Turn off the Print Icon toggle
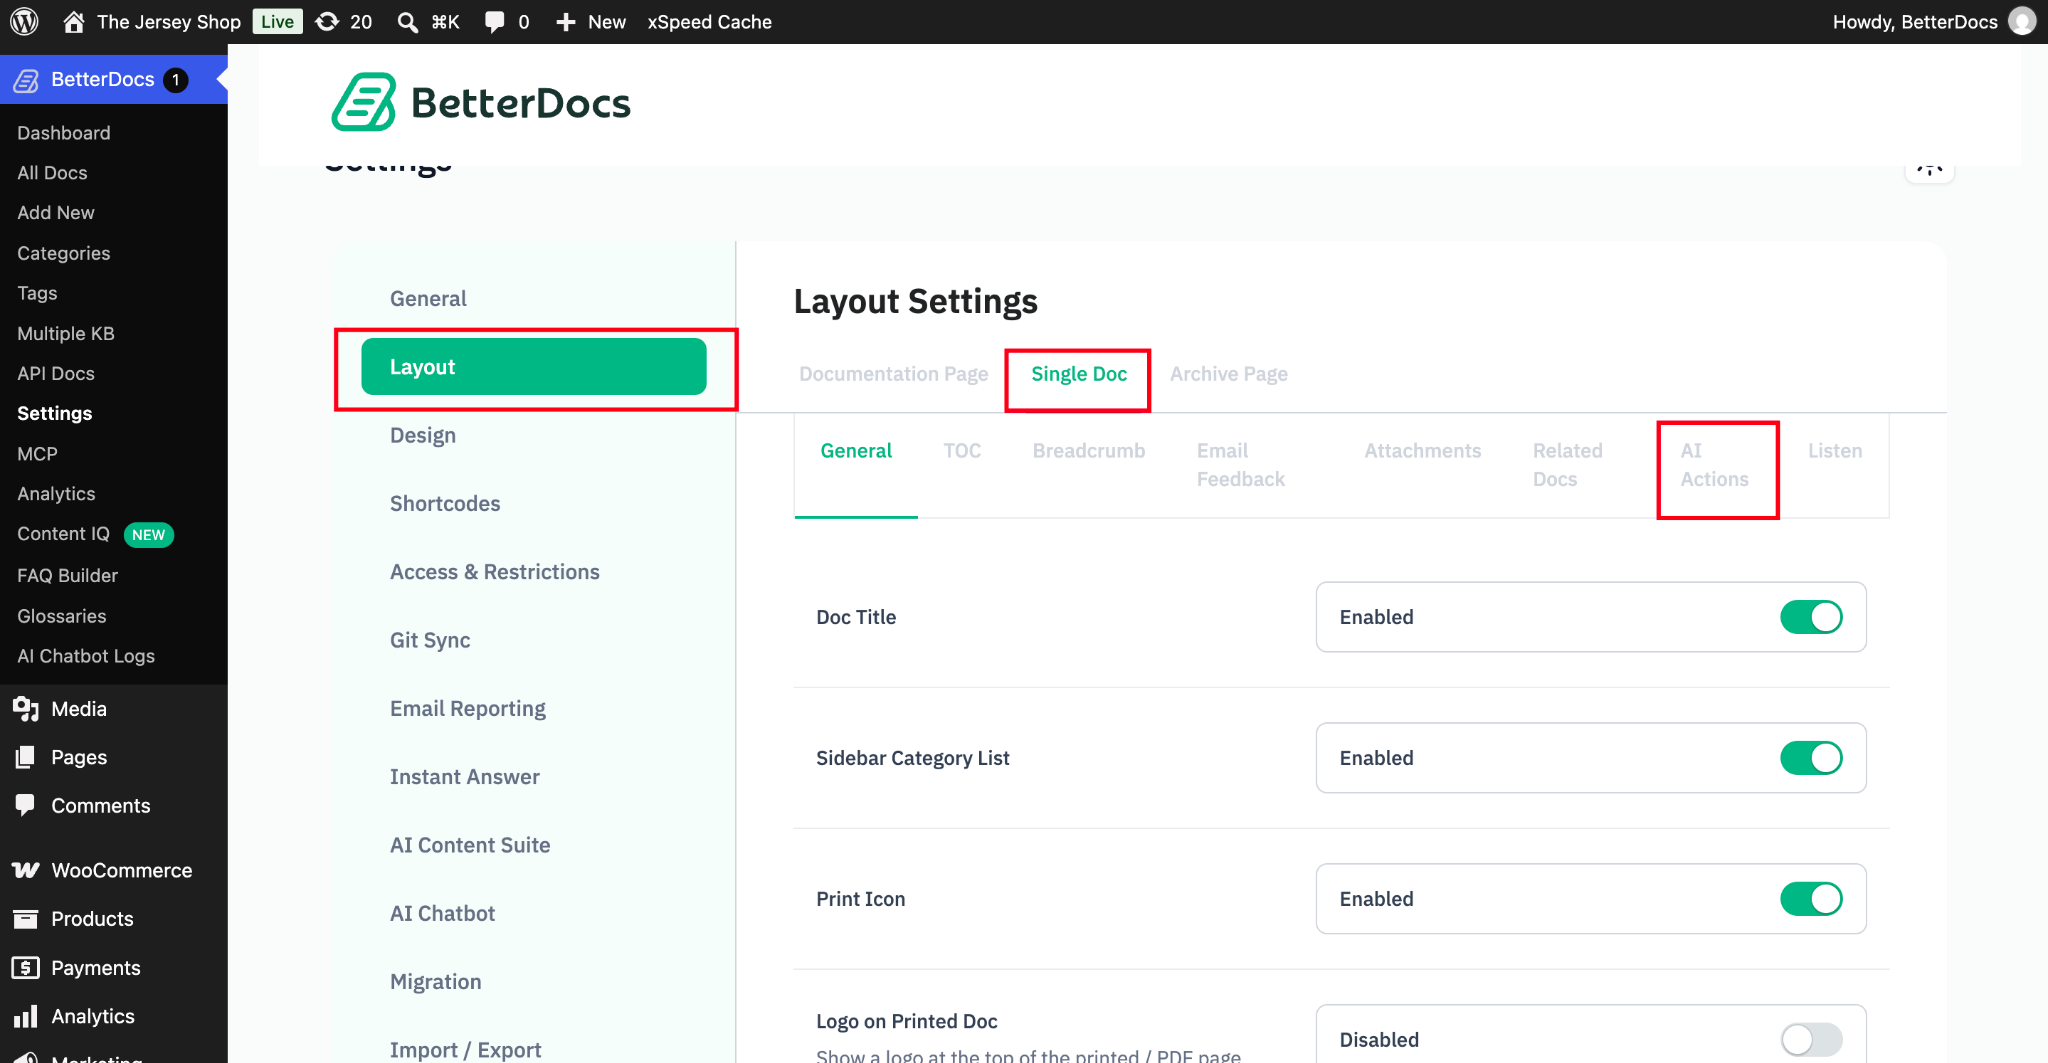The image size is (2048, 1063). point(1811,899)
